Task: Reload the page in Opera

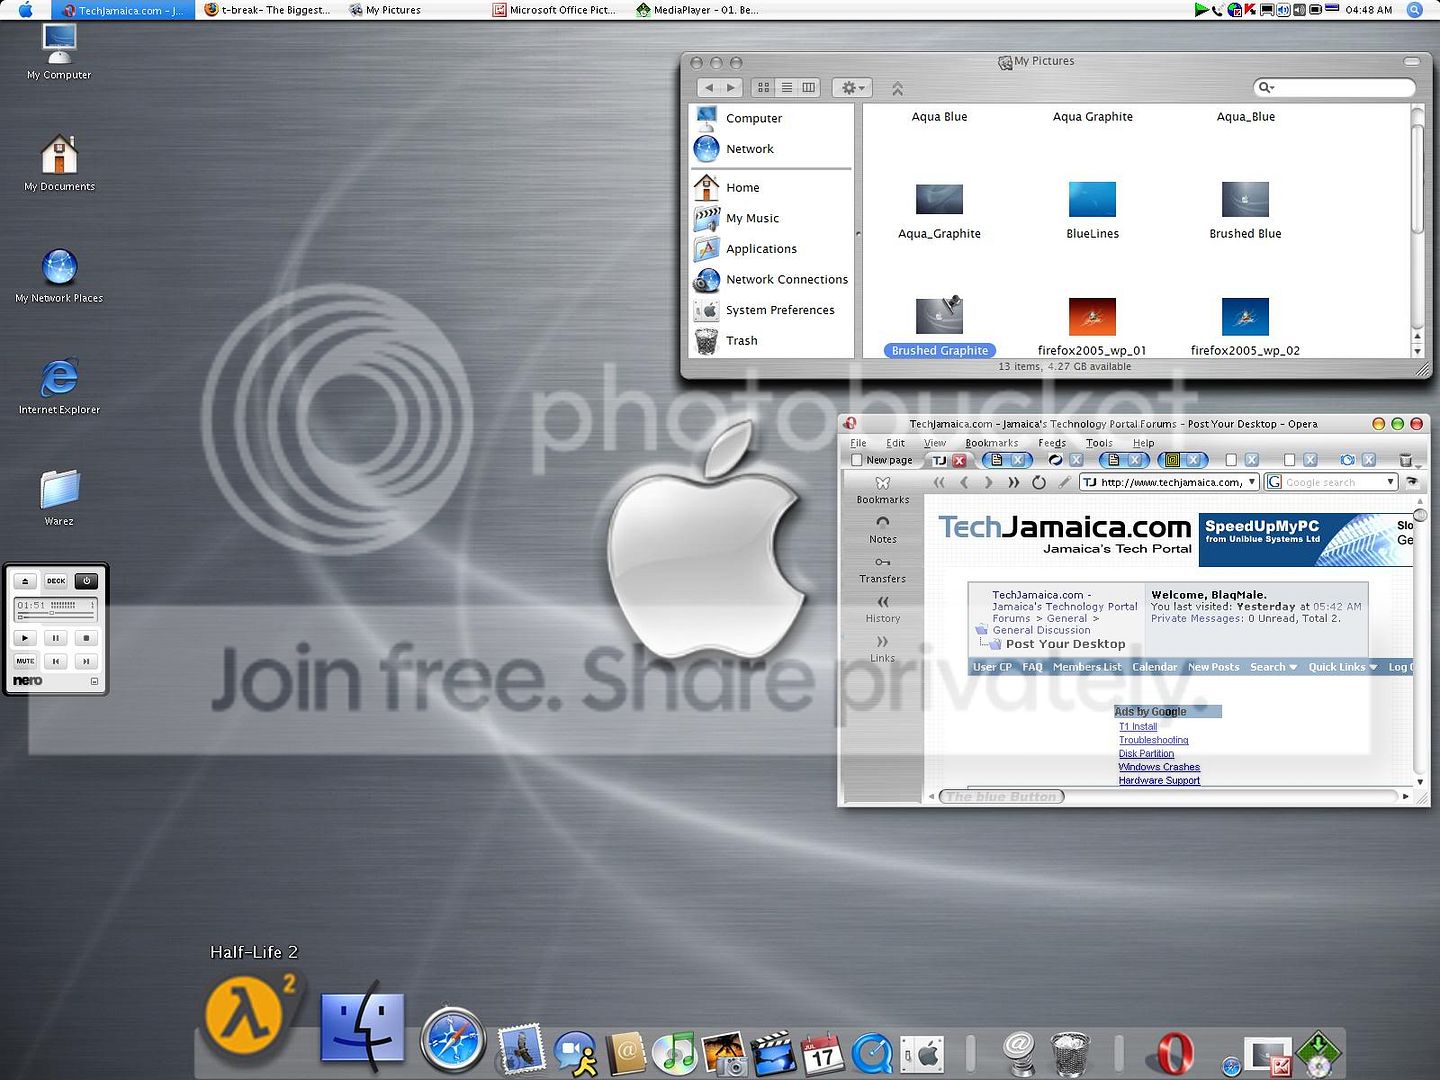Action: (1039, 482)
